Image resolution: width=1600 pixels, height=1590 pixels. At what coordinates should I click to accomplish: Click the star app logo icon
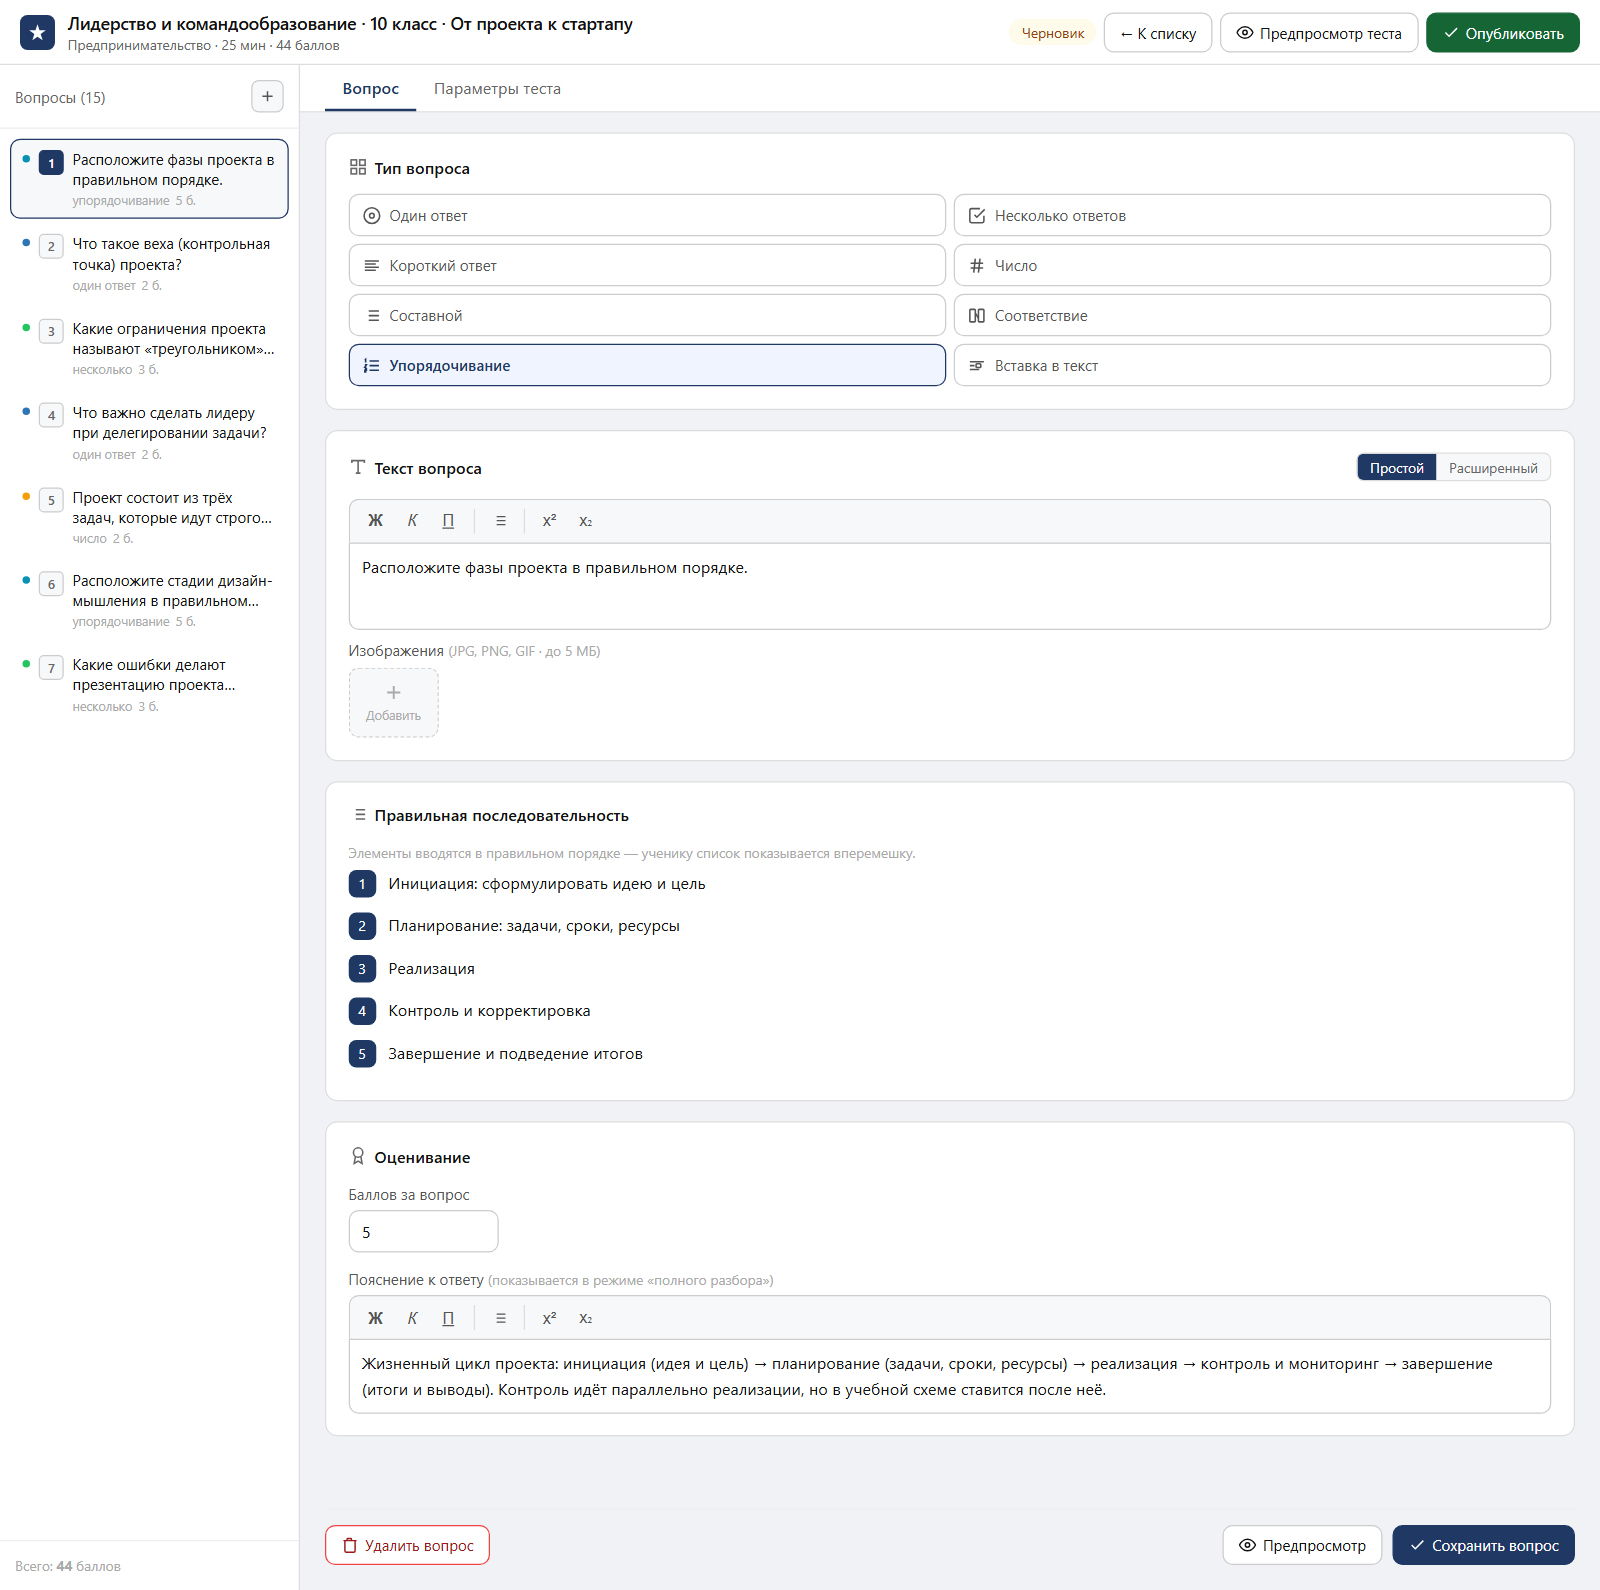[x=37, y=33]
